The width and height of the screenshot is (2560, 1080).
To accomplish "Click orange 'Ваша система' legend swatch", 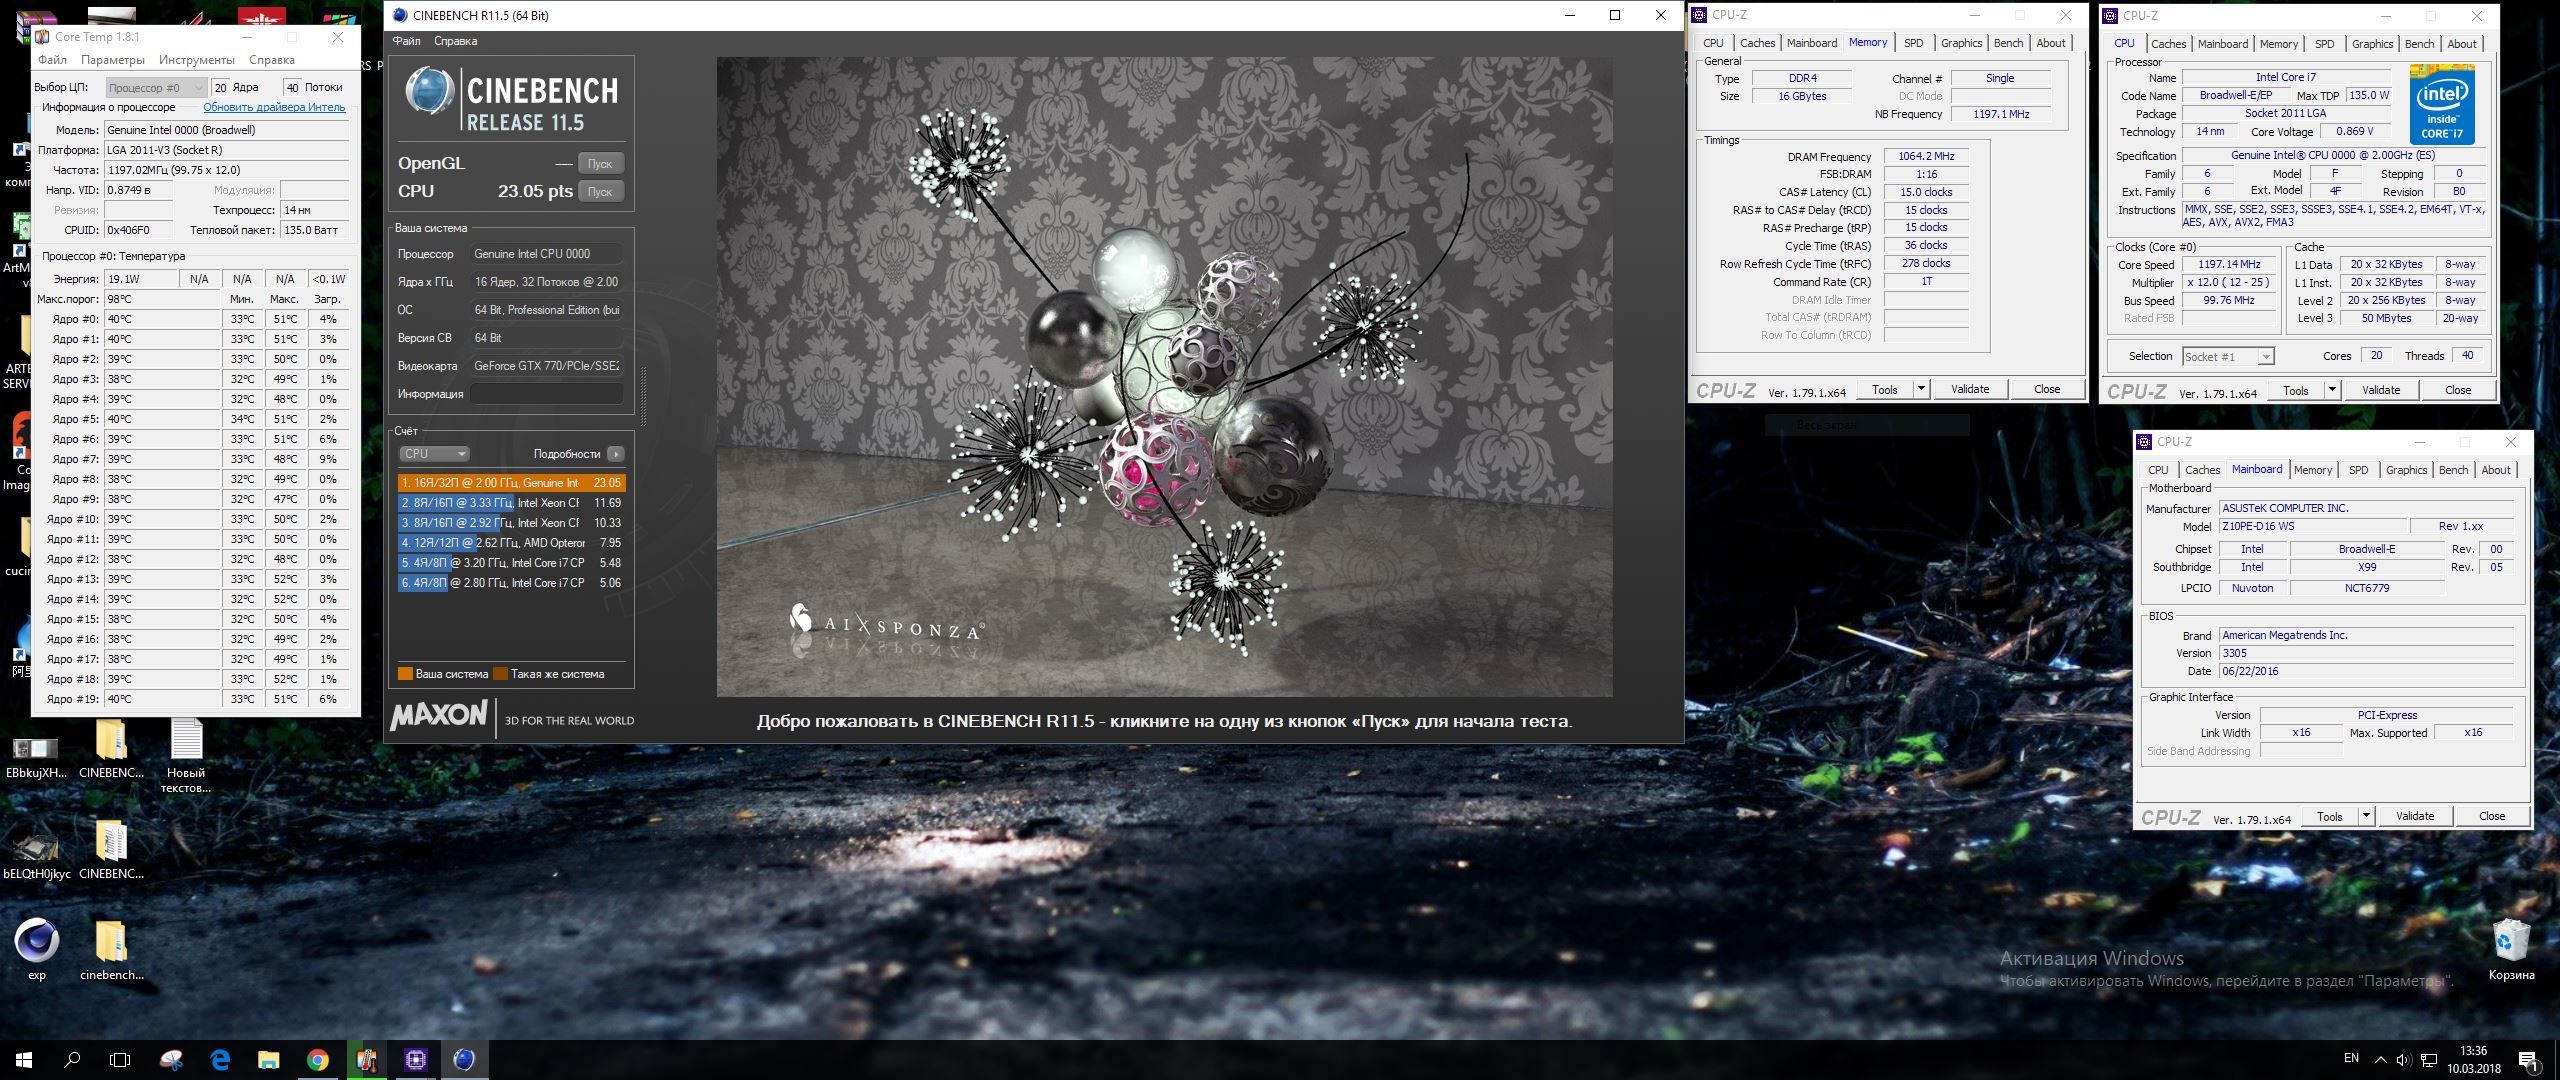I will click(x=405, y=674).
